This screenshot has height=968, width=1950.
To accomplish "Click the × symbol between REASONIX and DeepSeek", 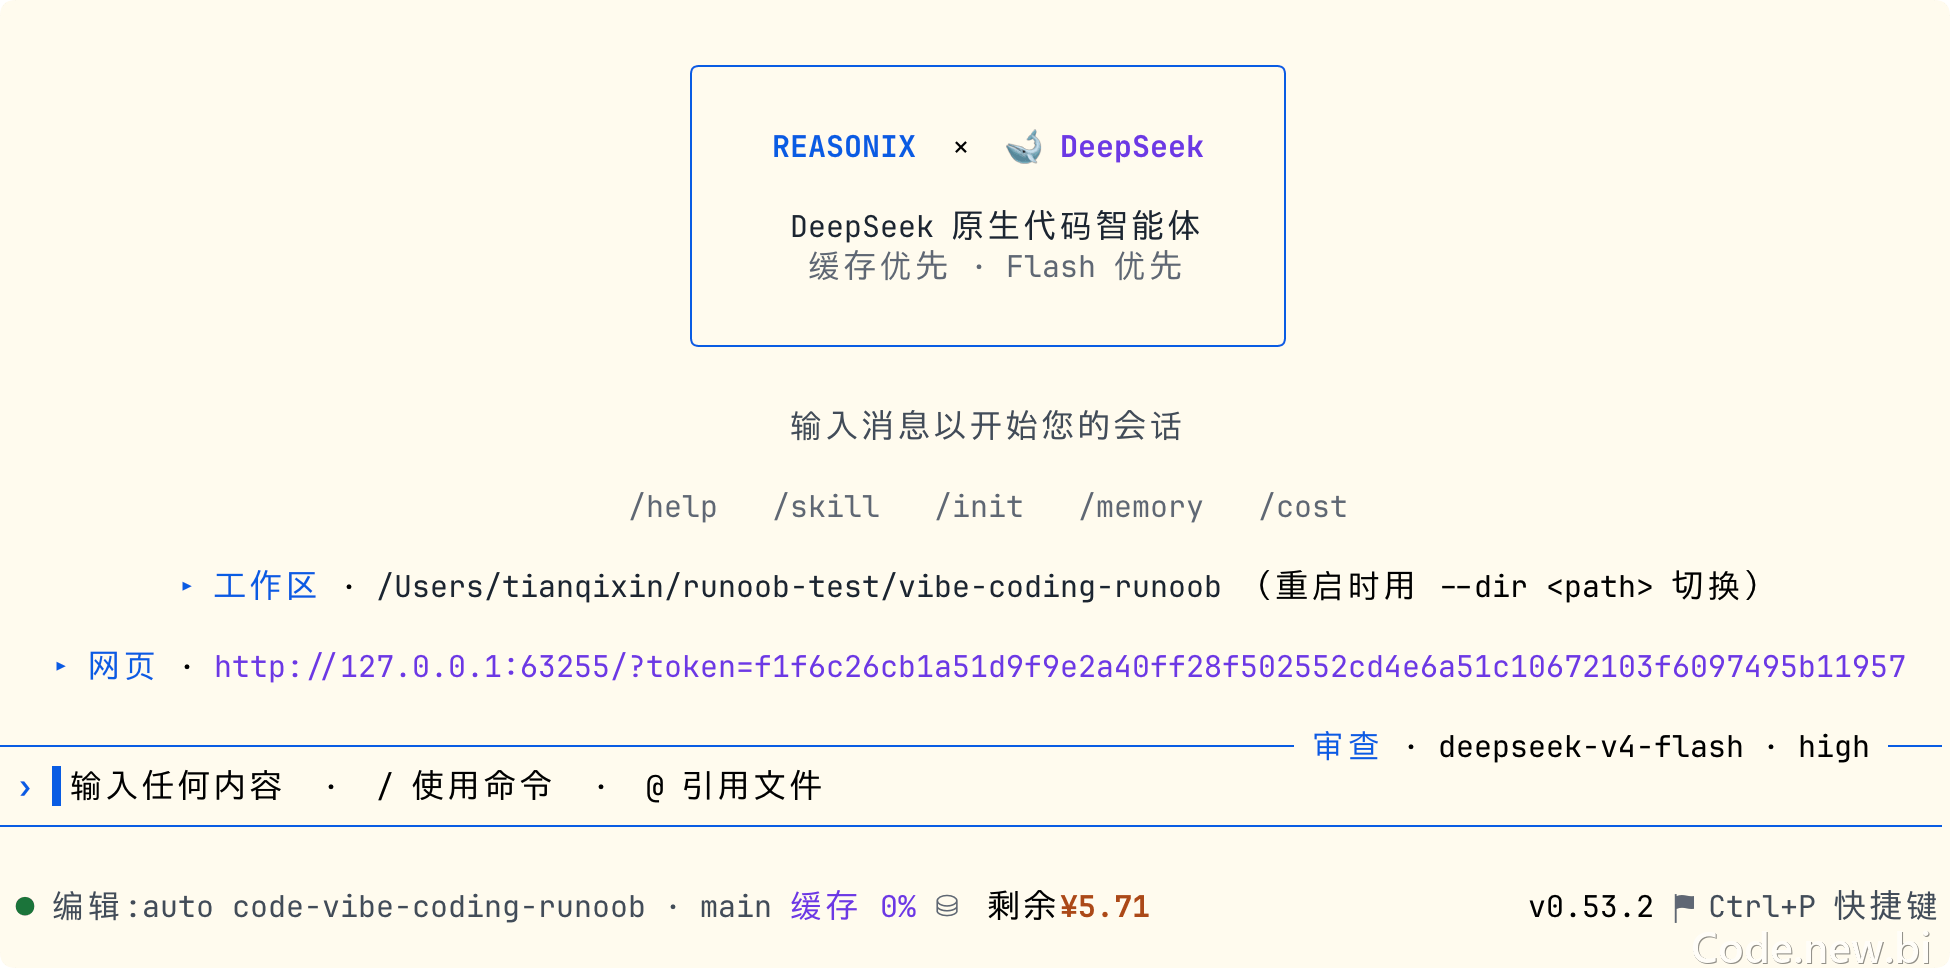I will point(961,147).
